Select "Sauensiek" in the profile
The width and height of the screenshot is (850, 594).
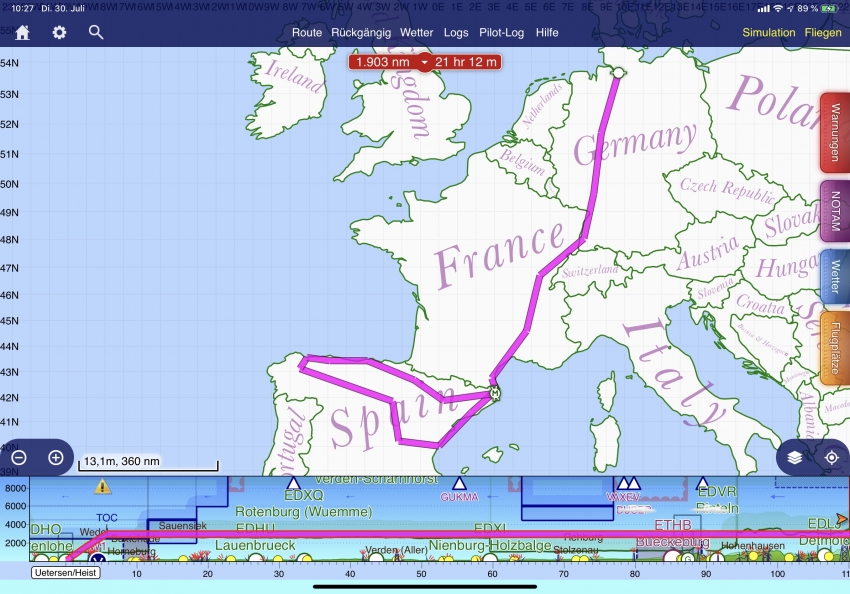click(183, 526)
